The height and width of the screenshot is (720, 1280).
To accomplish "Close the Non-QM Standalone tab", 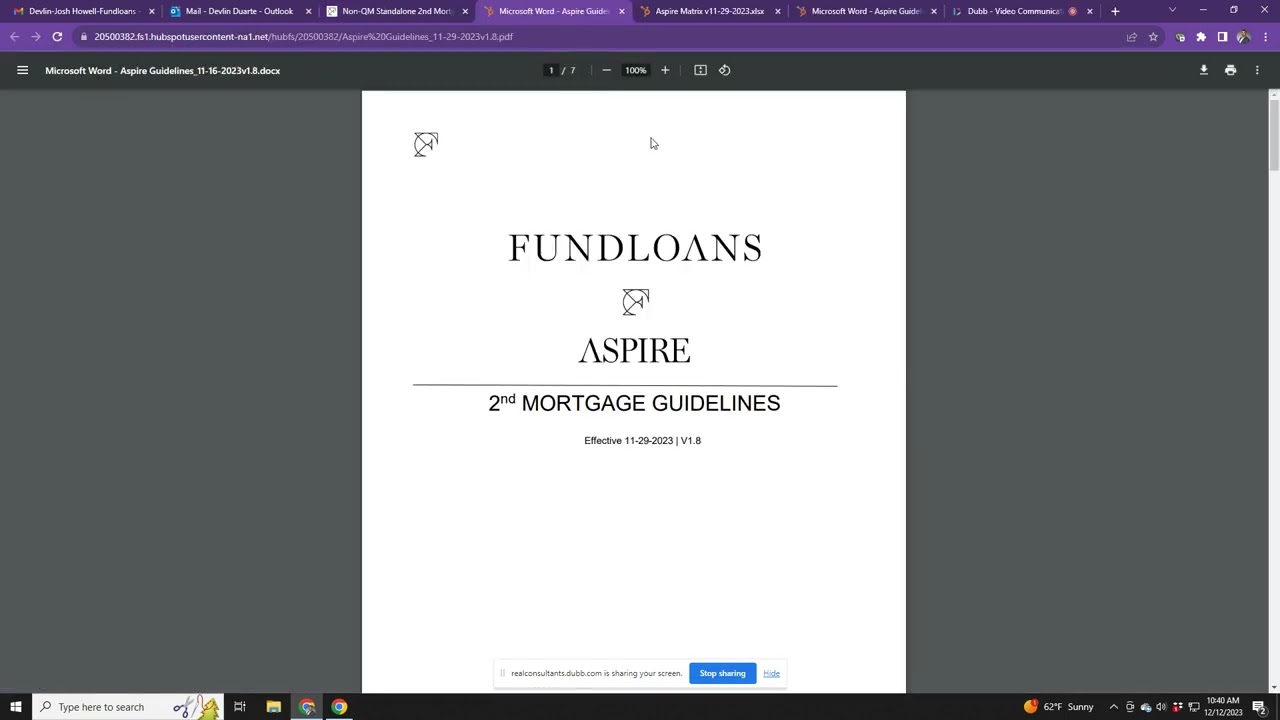I will (465, 11).
